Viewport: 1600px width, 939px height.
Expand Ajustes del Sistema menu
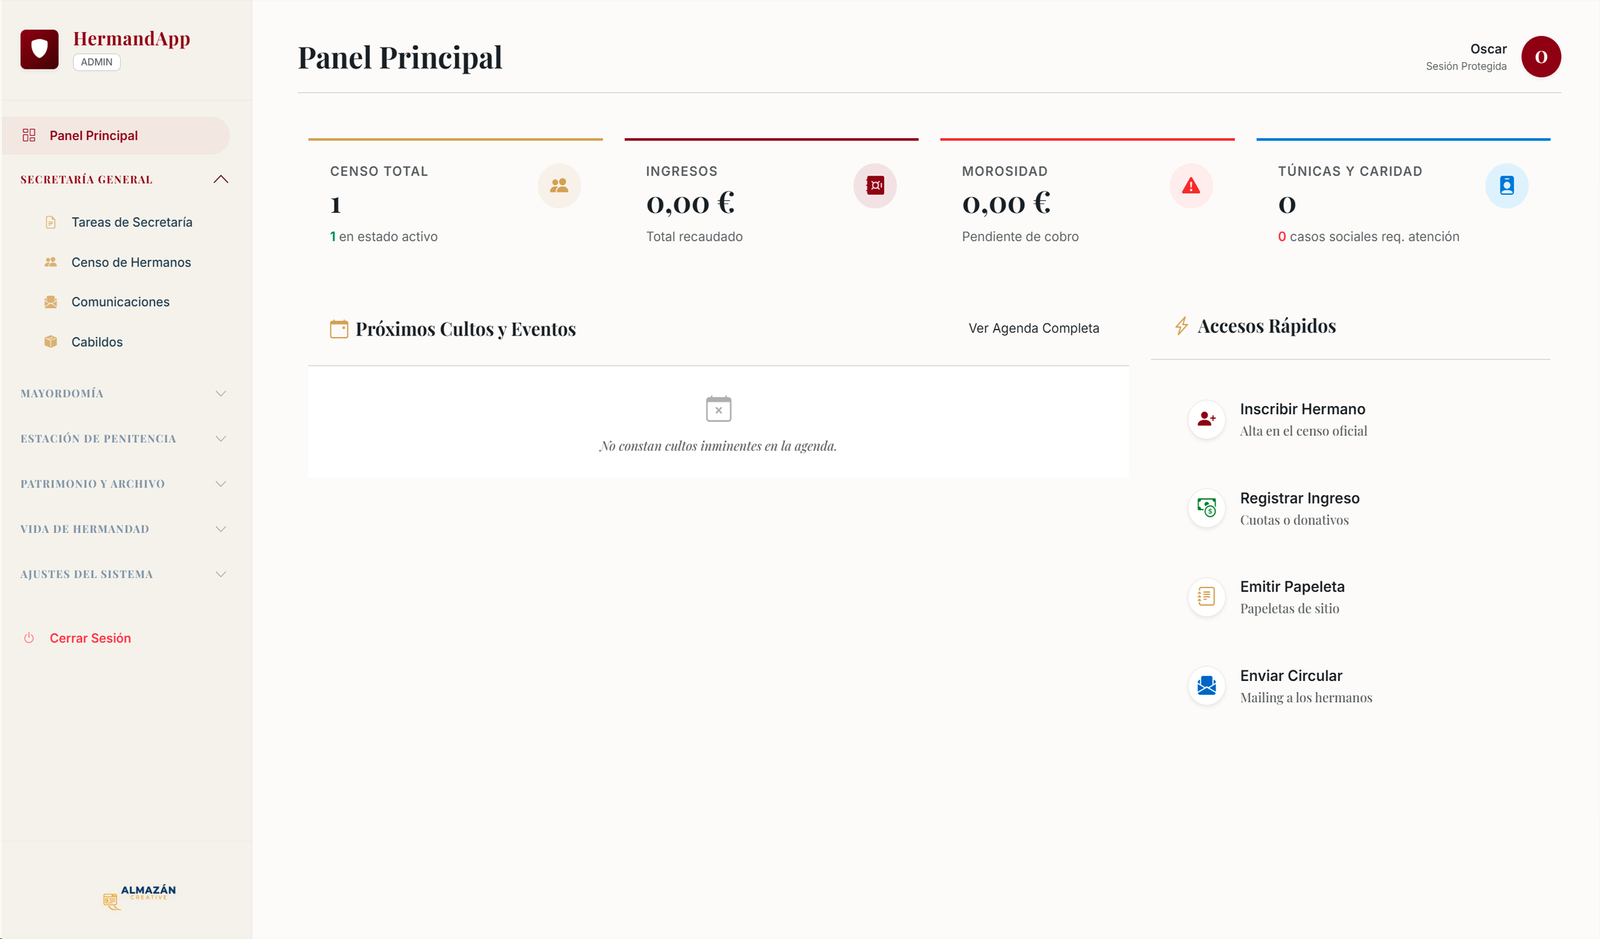point(221,575)
